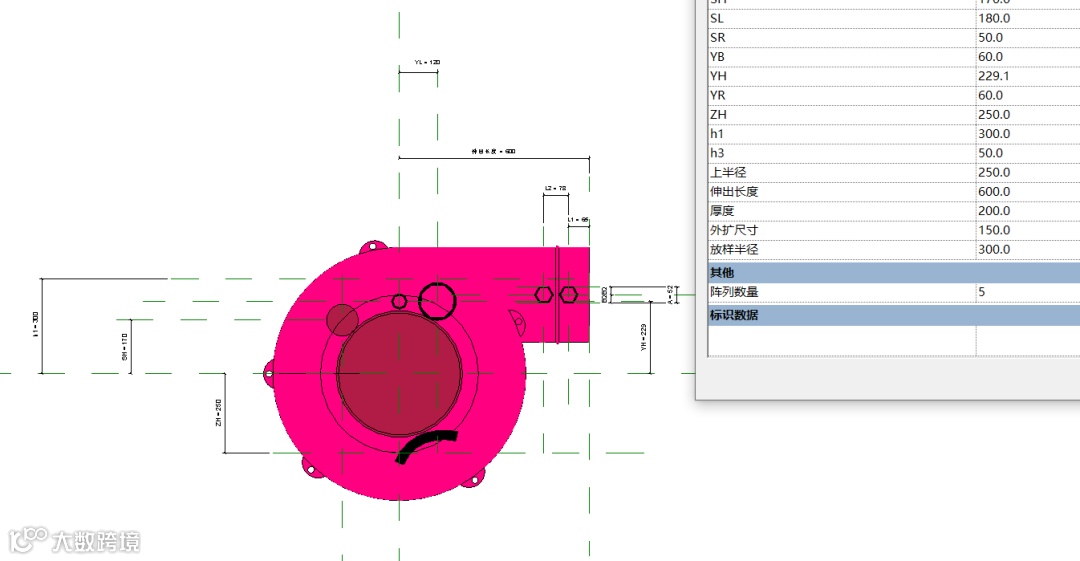The height and width of the screenshot is (561, 1080).
Task: Select the YL = 120 dimension label
Action: click(427, 62)
